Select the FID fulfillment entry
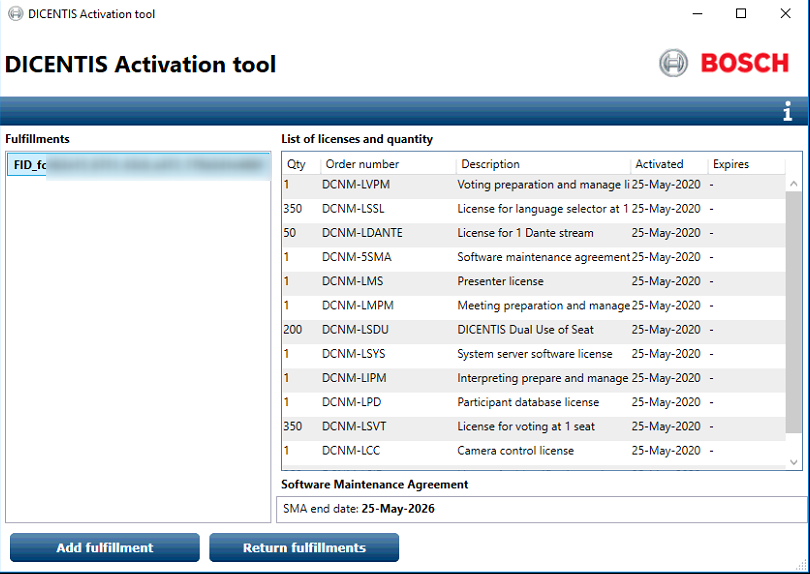The height and width of the screenshot is (574, 810). (138, 165)
